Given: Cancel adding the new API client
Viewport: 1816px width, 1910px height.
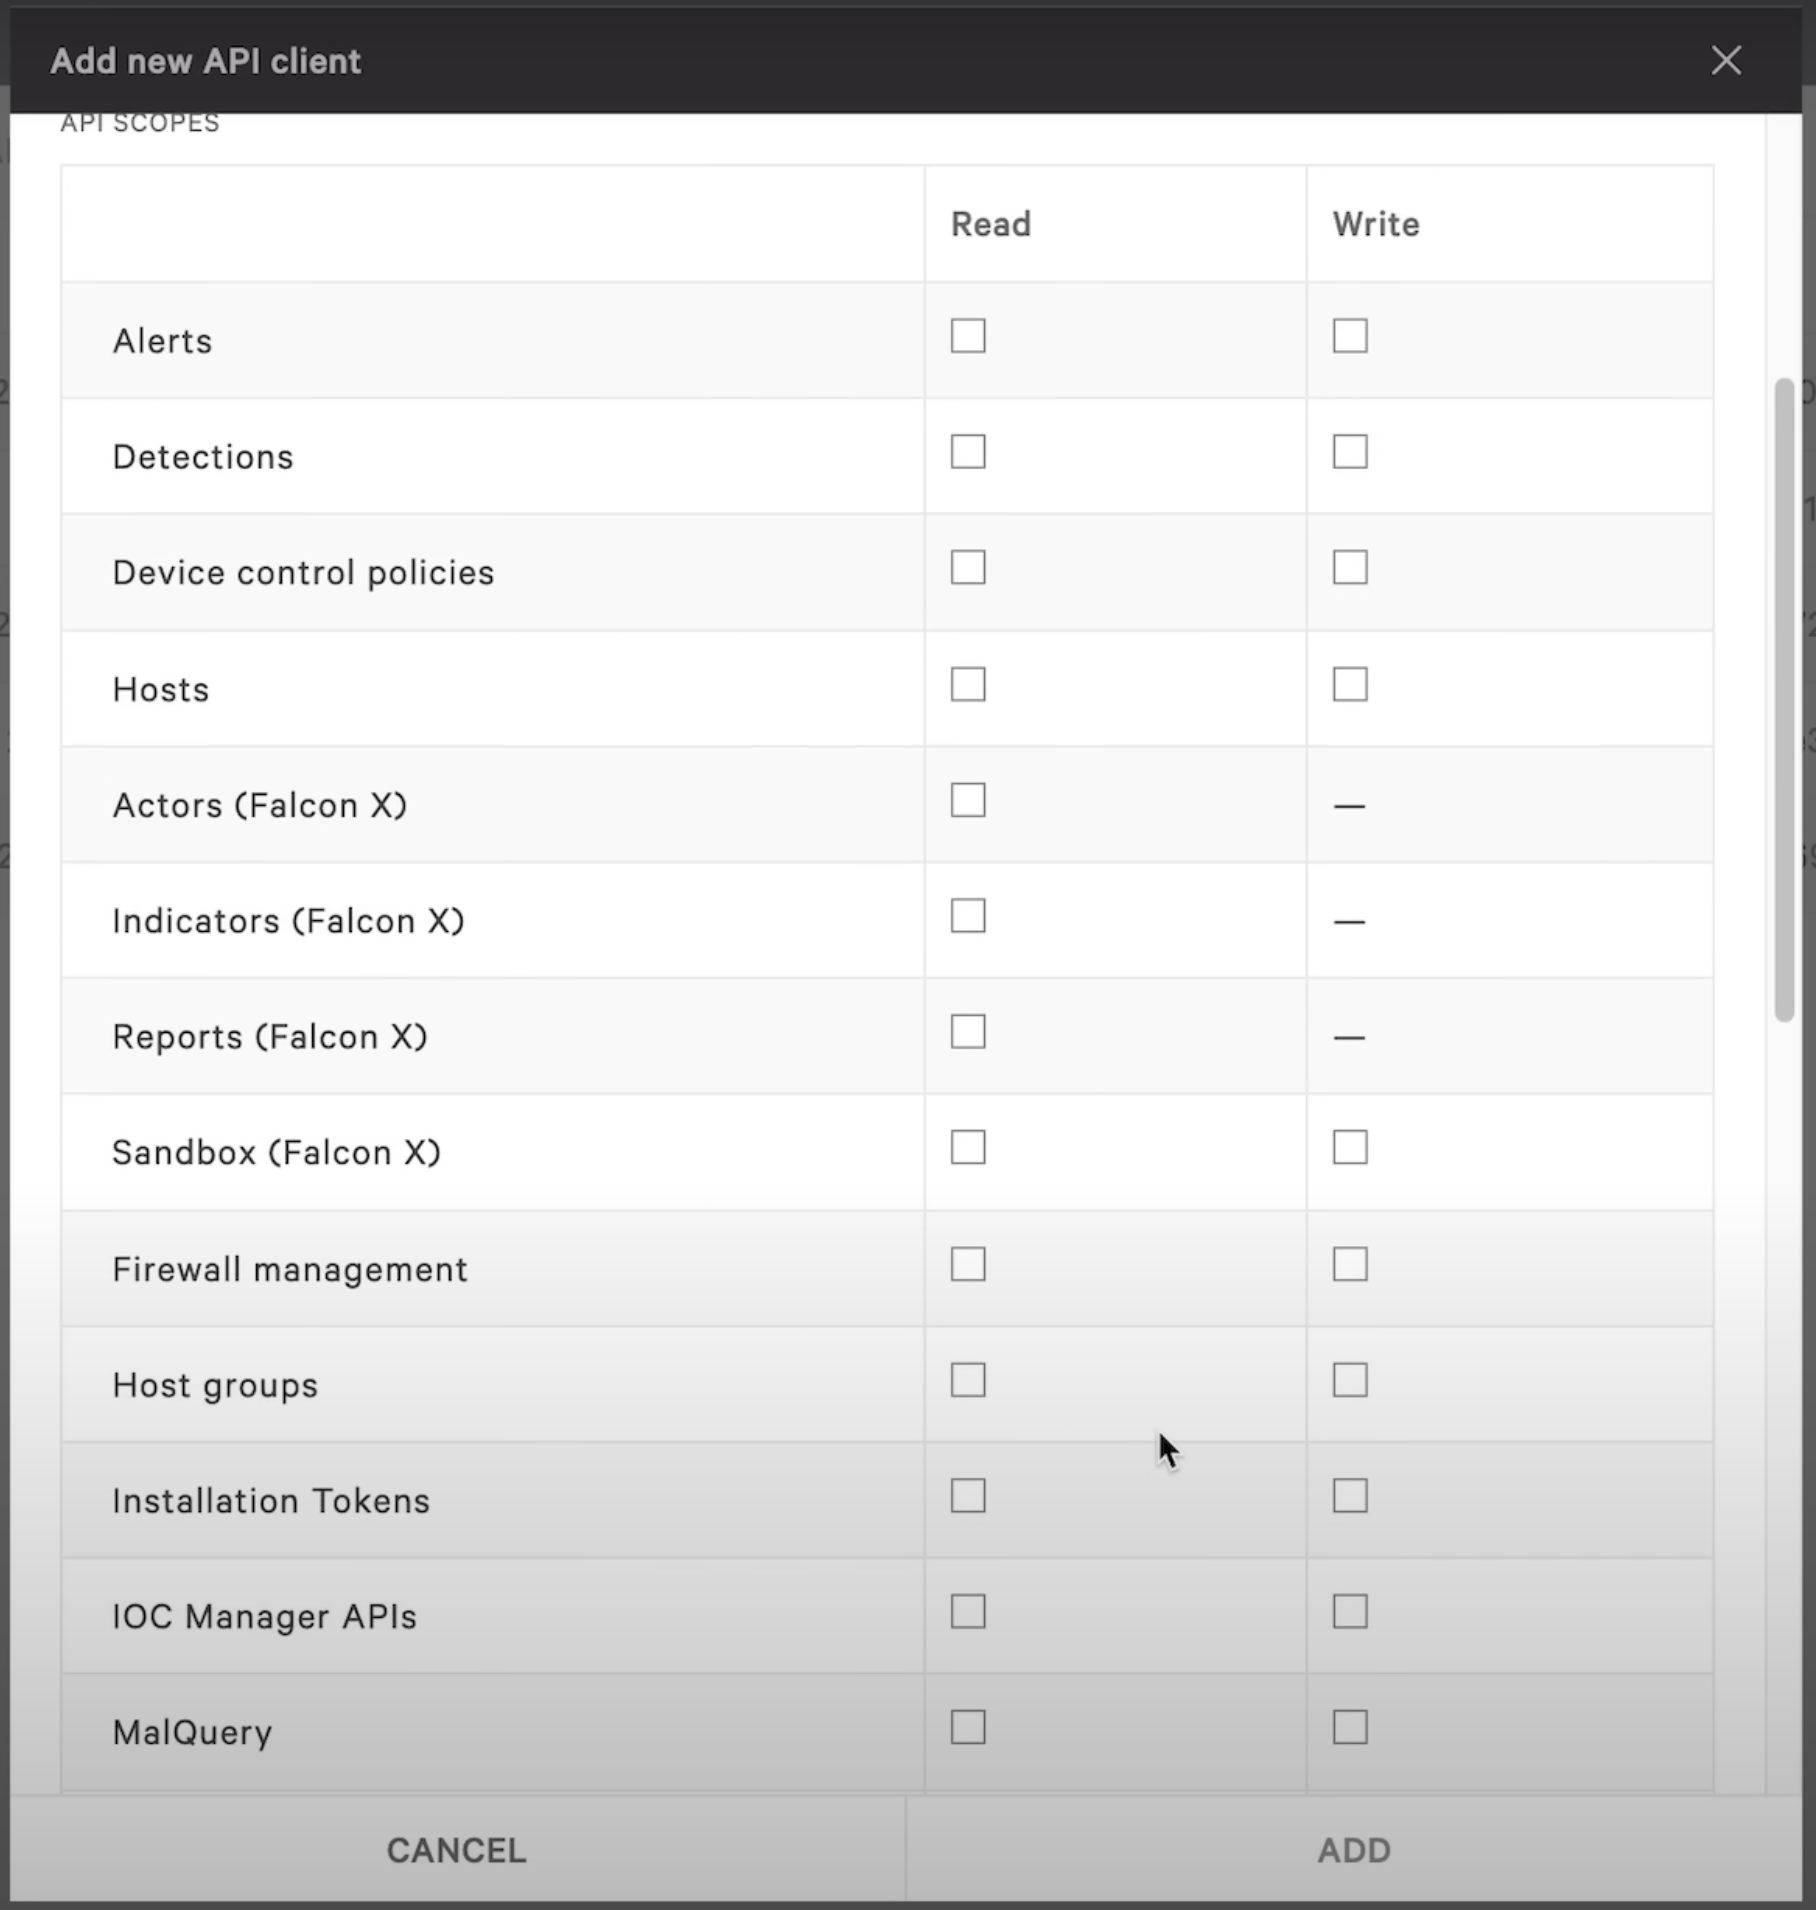Looking at the screenshot, I should point(455,1849).
